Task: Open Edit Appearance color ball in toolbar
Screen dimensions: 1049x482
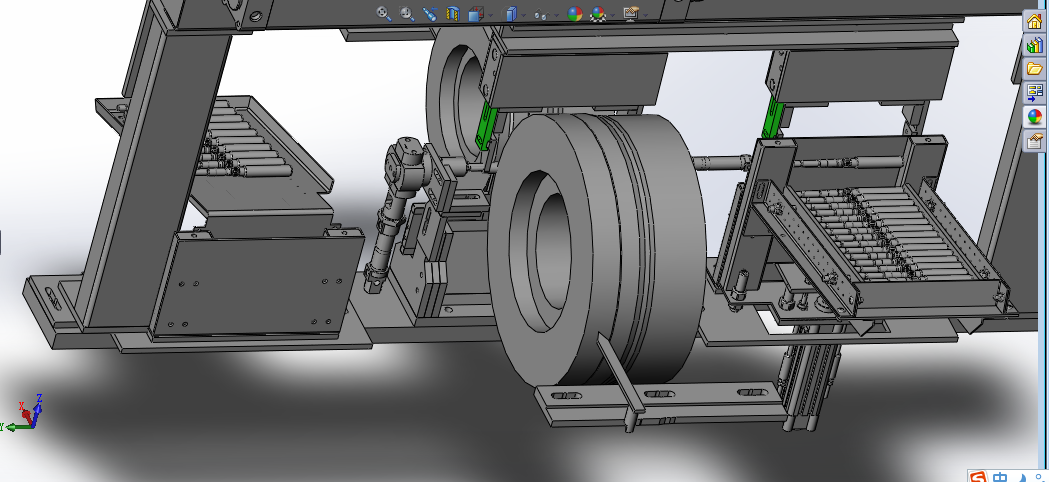Action: click(x=575, y=13)
